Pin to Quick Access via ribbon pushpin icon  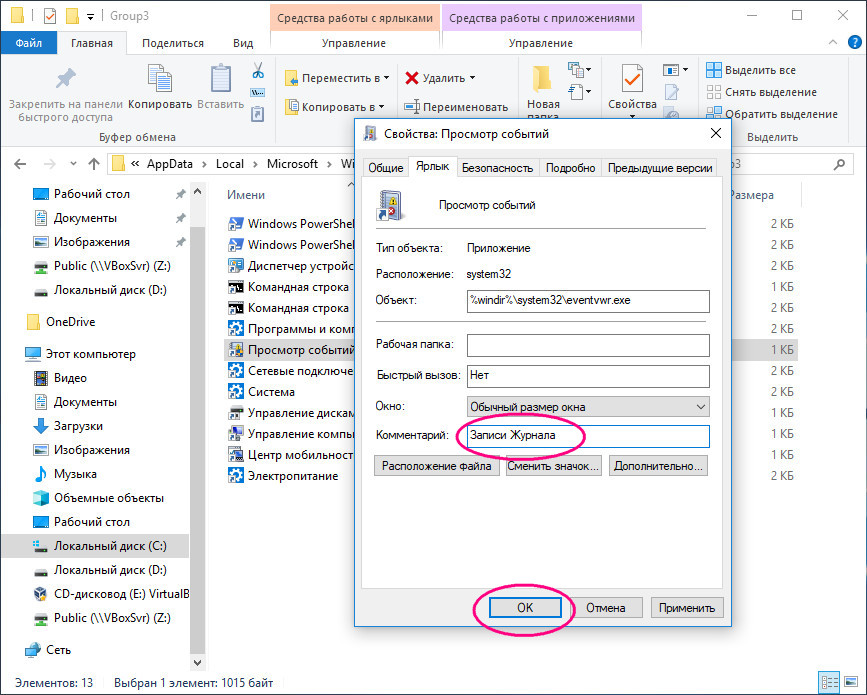pos(66,79)
